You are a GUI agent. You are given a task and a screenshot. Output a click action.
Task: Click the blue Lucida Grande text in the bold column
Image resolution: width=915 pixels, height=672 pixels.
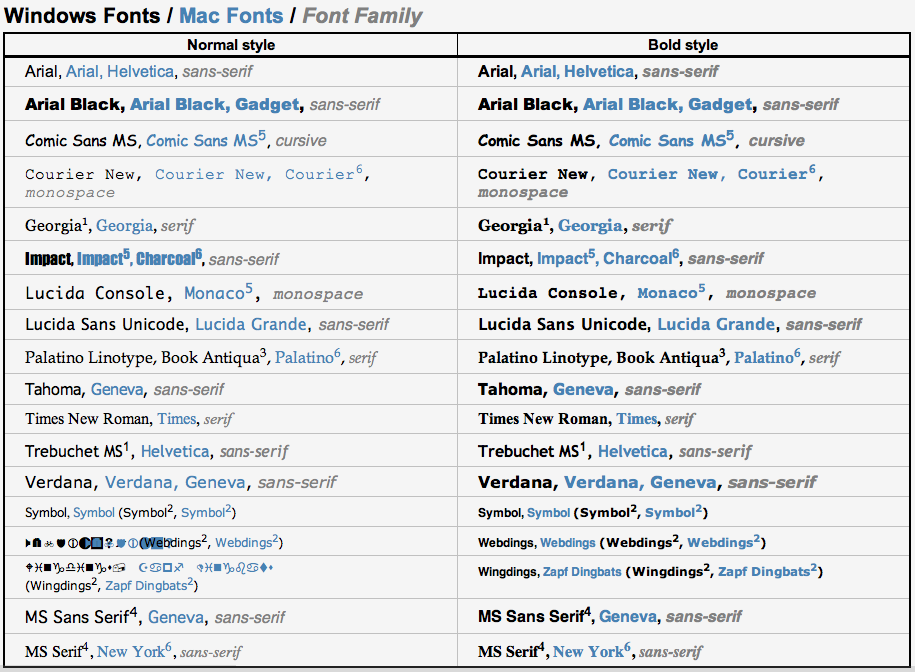[x=716, y=324]
